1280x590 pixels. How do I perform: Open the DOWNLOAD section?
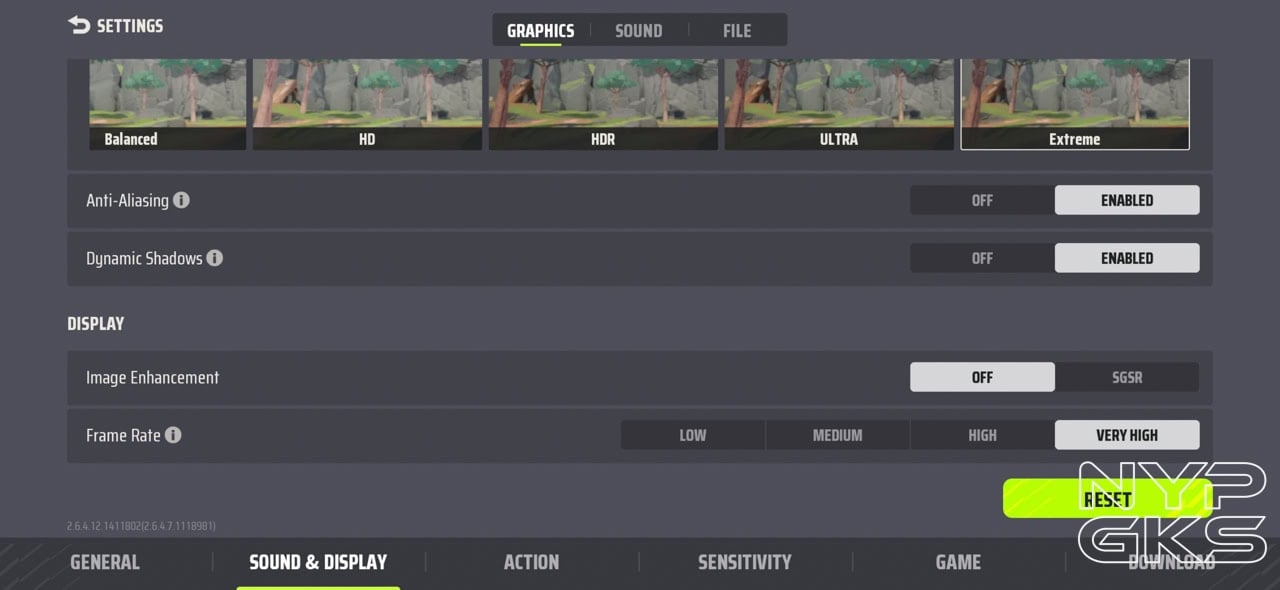[1171, 562]
